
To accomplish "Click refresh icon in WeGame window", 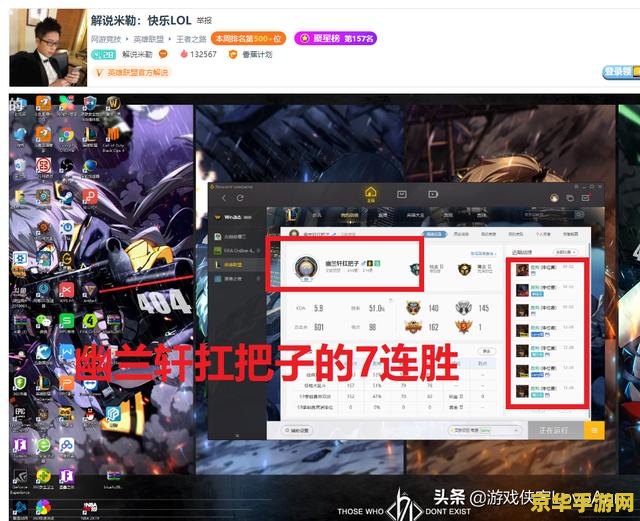I will pyautogui.click(x=240, y=198).
